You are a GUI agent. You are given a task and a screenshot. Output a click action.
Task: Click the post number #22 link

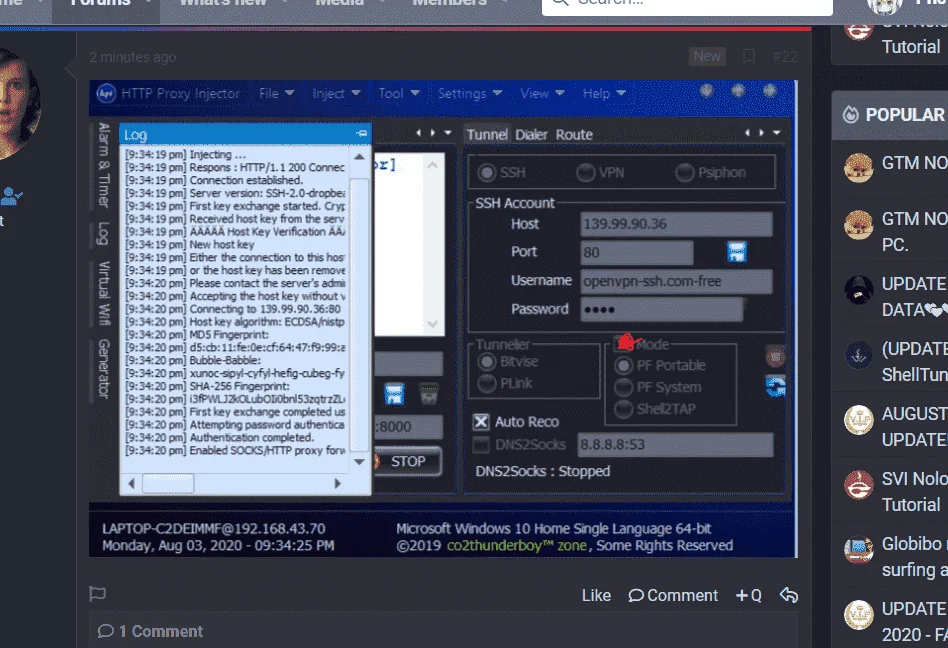pos(785,57)
